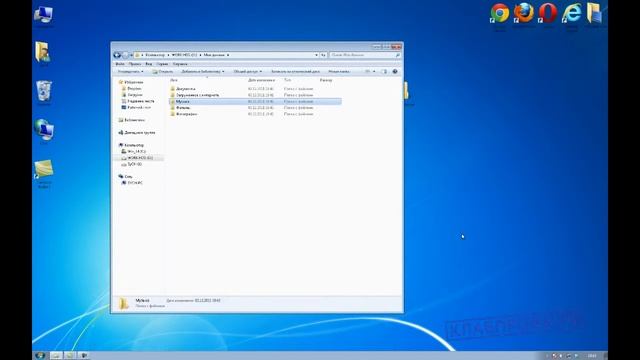
Task: Open Недавние места in navigation pane
Action: point(140,101)
